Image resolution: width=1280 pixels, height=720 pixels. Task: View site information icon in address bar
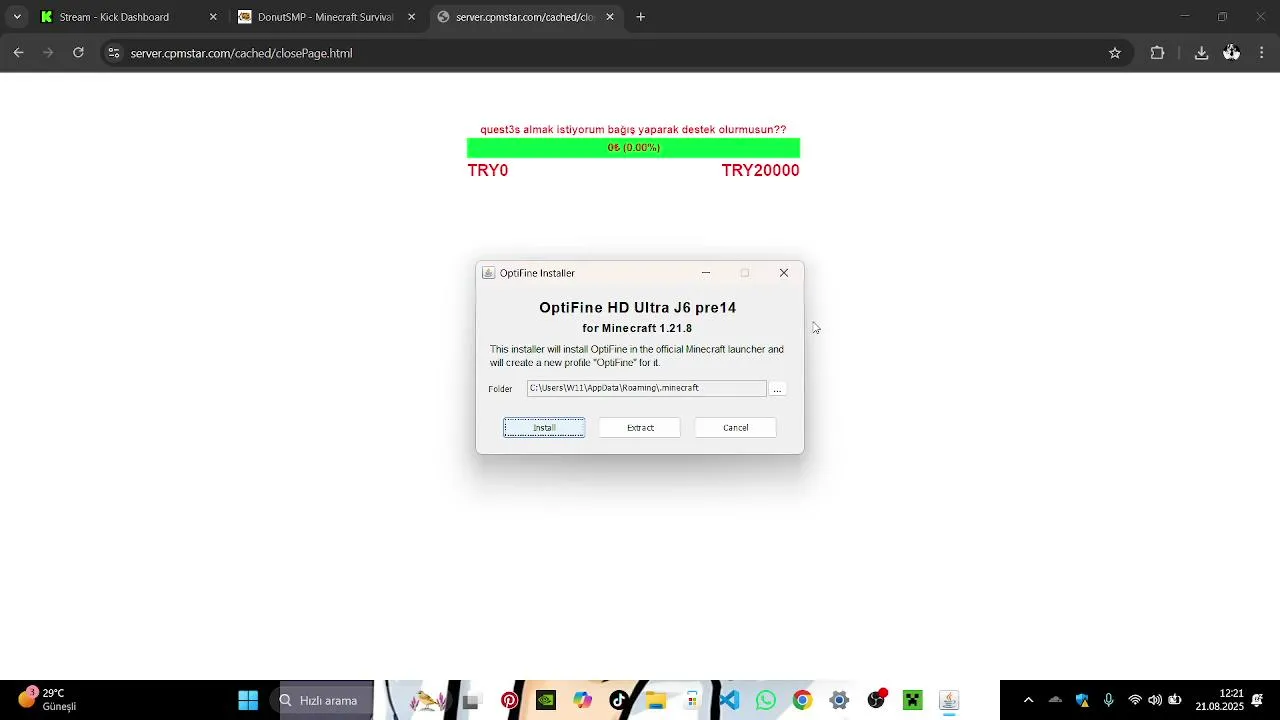click(x=114, y=53)
